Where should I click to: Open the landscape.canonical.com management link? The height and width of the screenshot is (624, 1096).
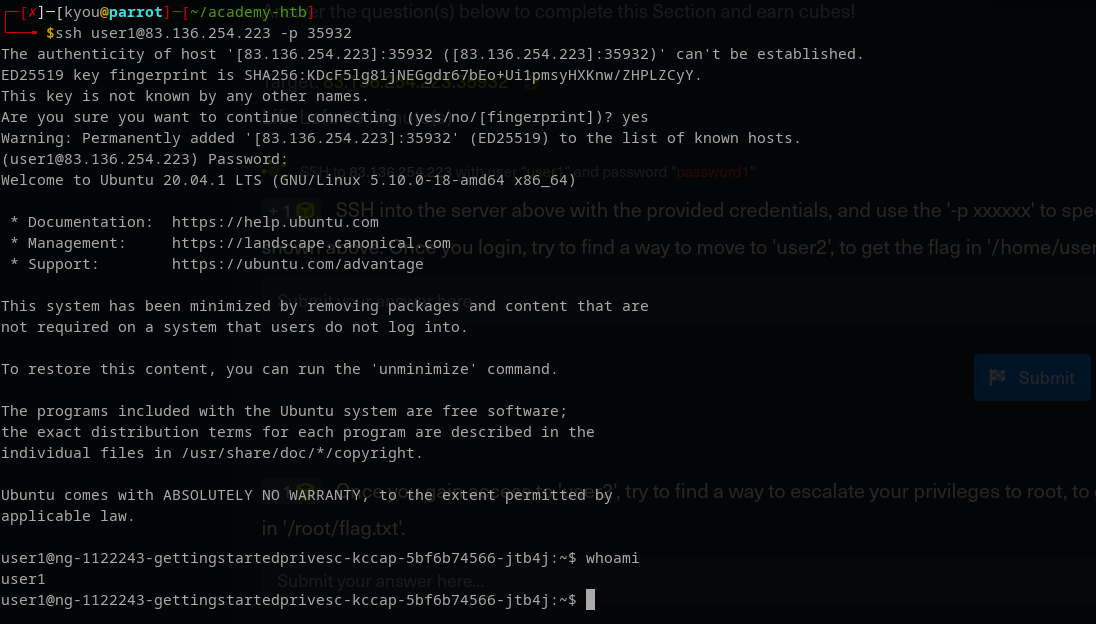311,243
